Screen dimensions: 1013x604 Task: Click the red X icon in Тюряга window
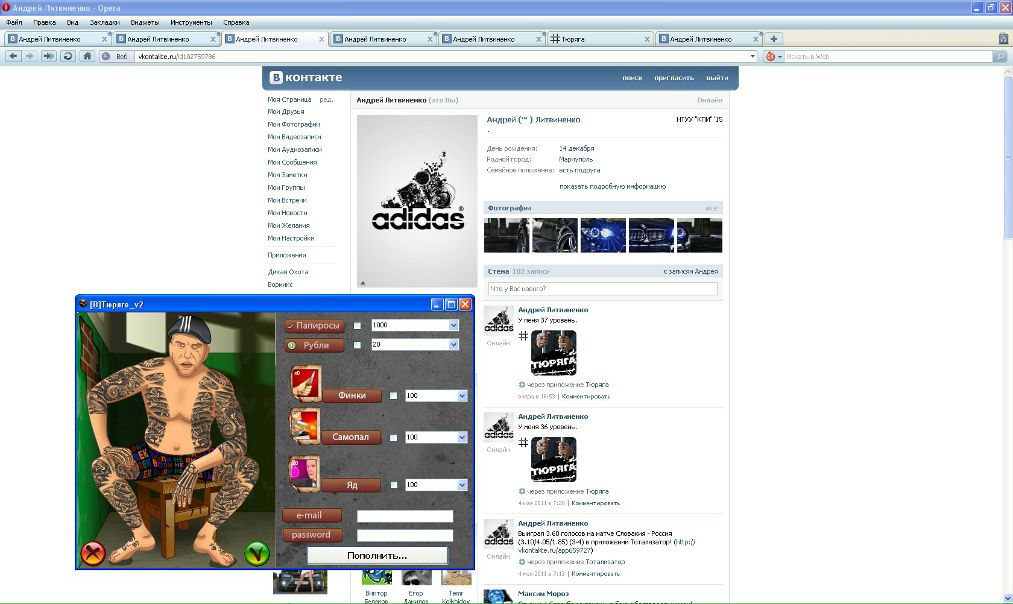tap(93, 553)
